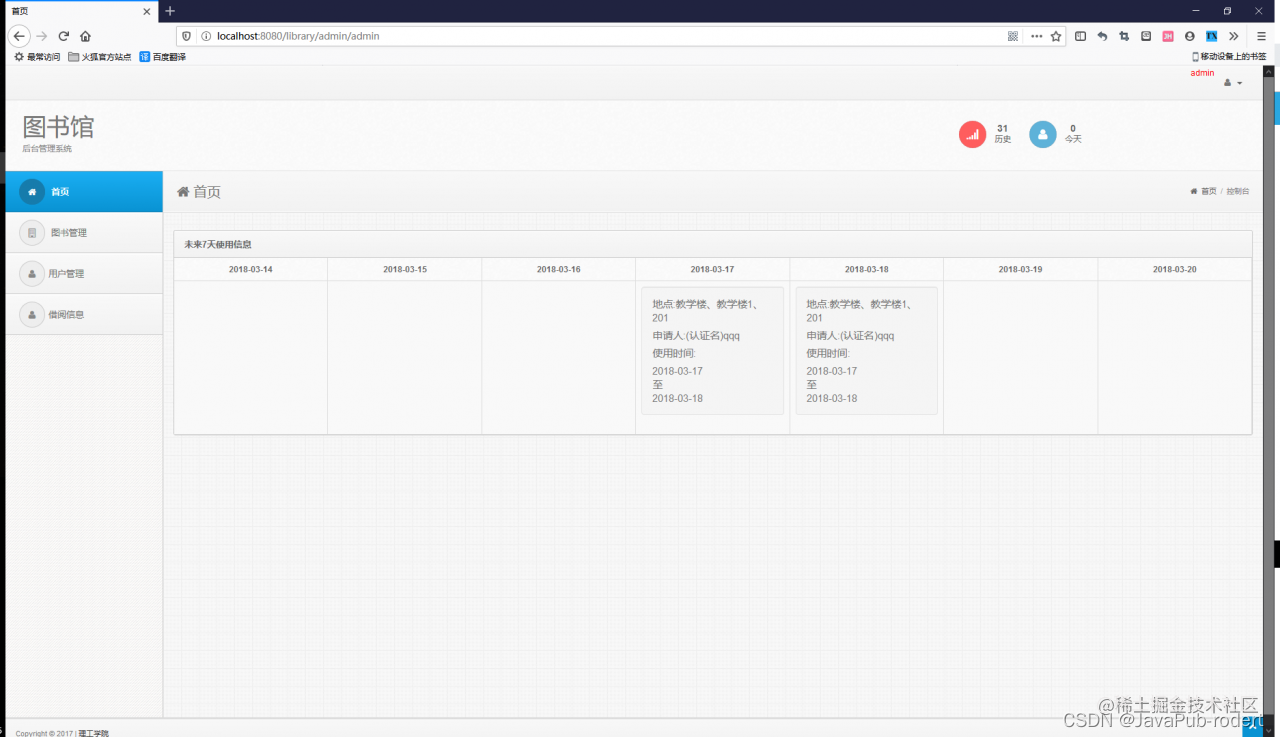Click the 2018-03-14 column header
Screen dimensions: 1280x737
click(251, 269)
